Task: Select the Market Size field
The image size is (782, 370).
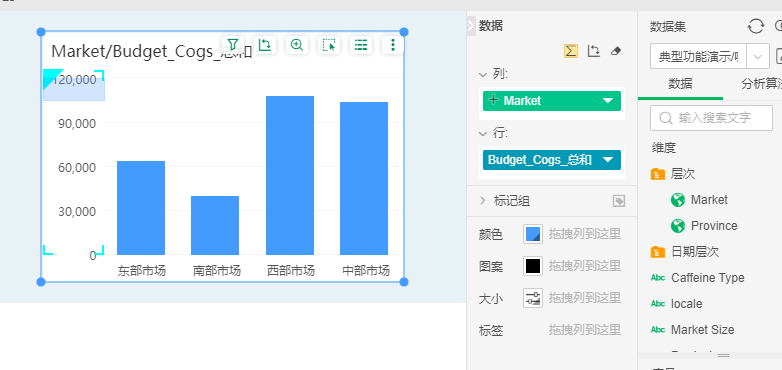Action: tap(693, 330)
